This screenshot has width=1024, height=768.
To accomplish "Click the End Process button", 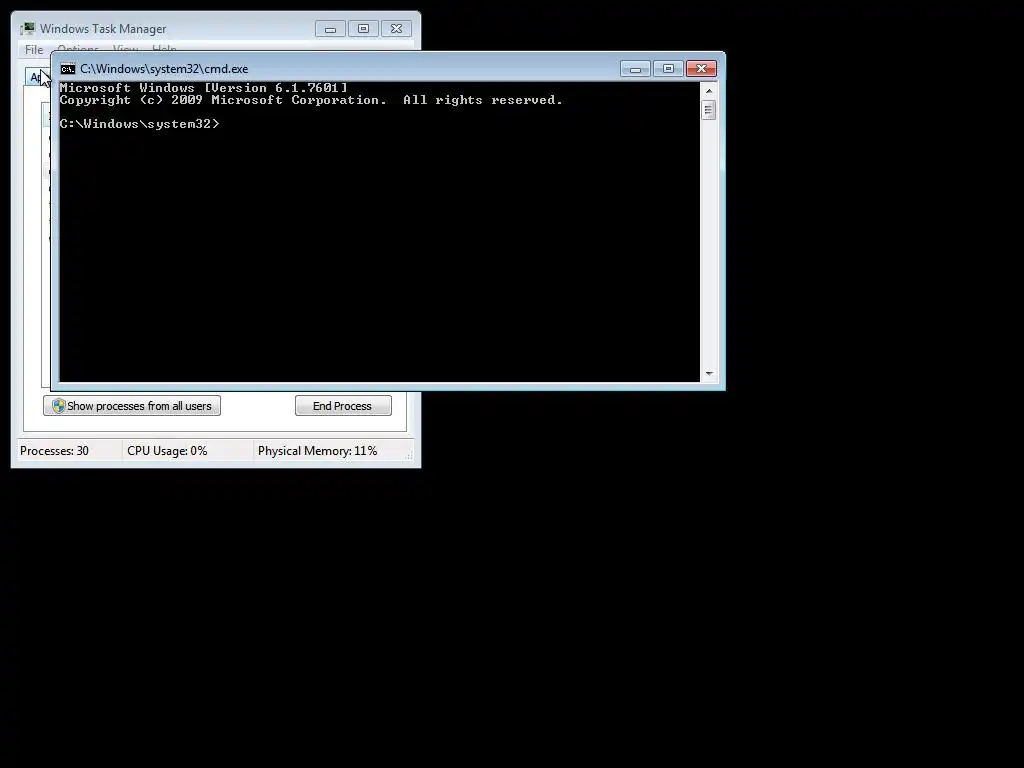I will pos(343,406).
